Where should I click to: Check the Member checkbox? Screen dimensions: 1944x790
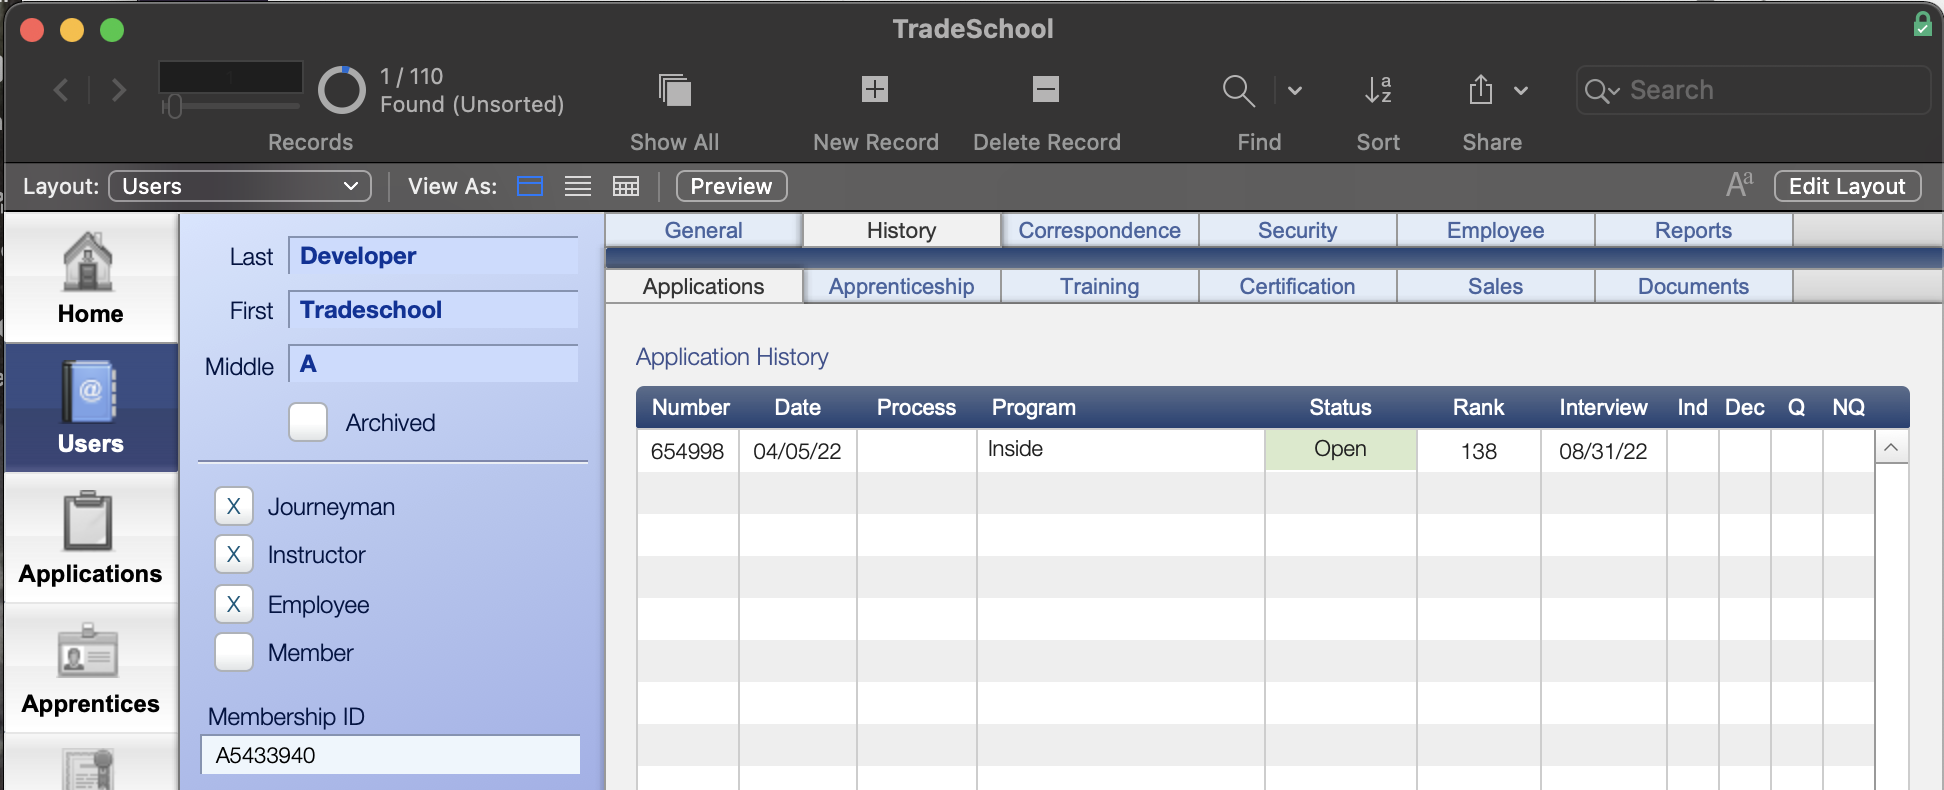[234, 652]
